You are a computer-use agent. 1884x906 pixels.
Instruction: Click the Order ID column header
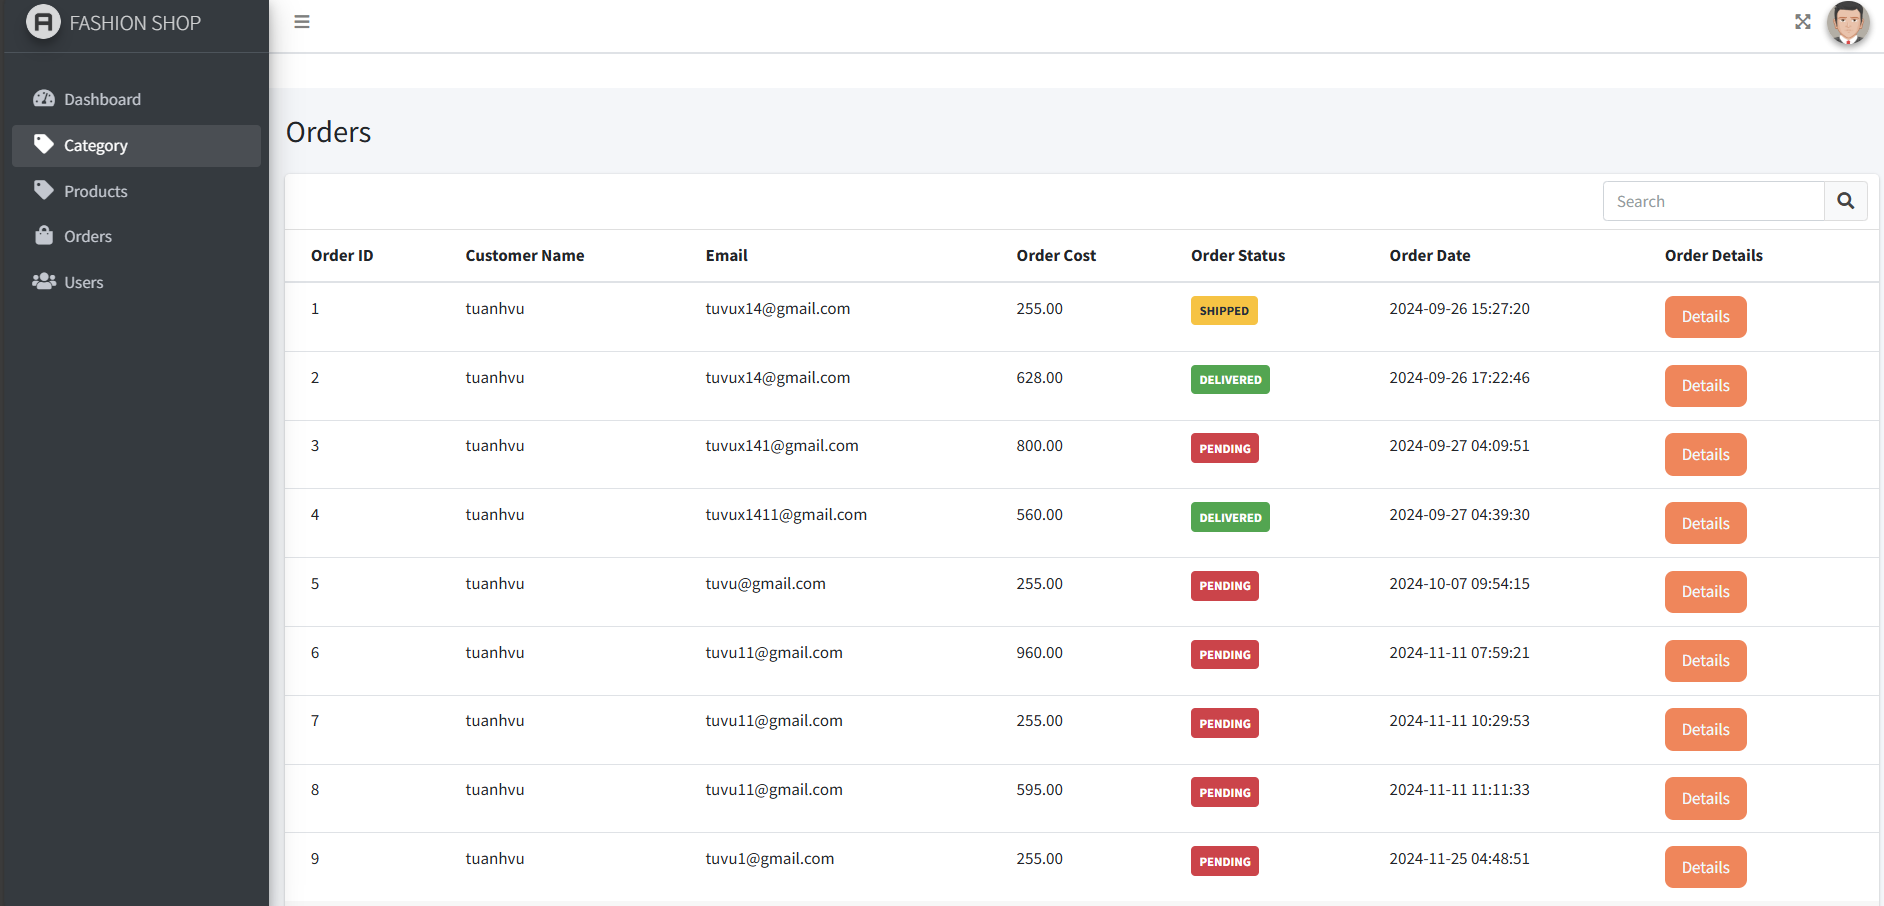click(x=342, y=256)
